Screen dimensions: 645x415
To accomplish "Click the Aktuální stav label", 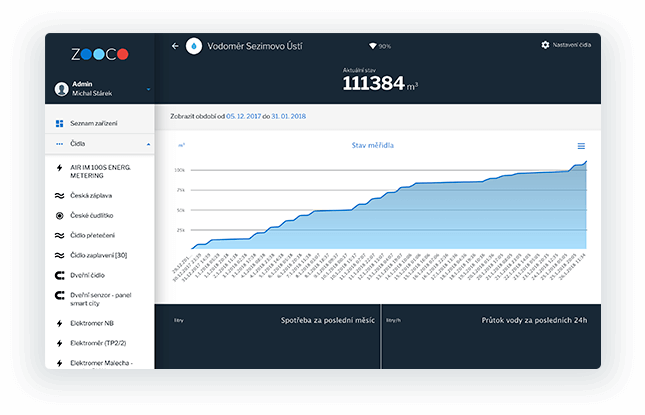I will click(x=359, y=70).
